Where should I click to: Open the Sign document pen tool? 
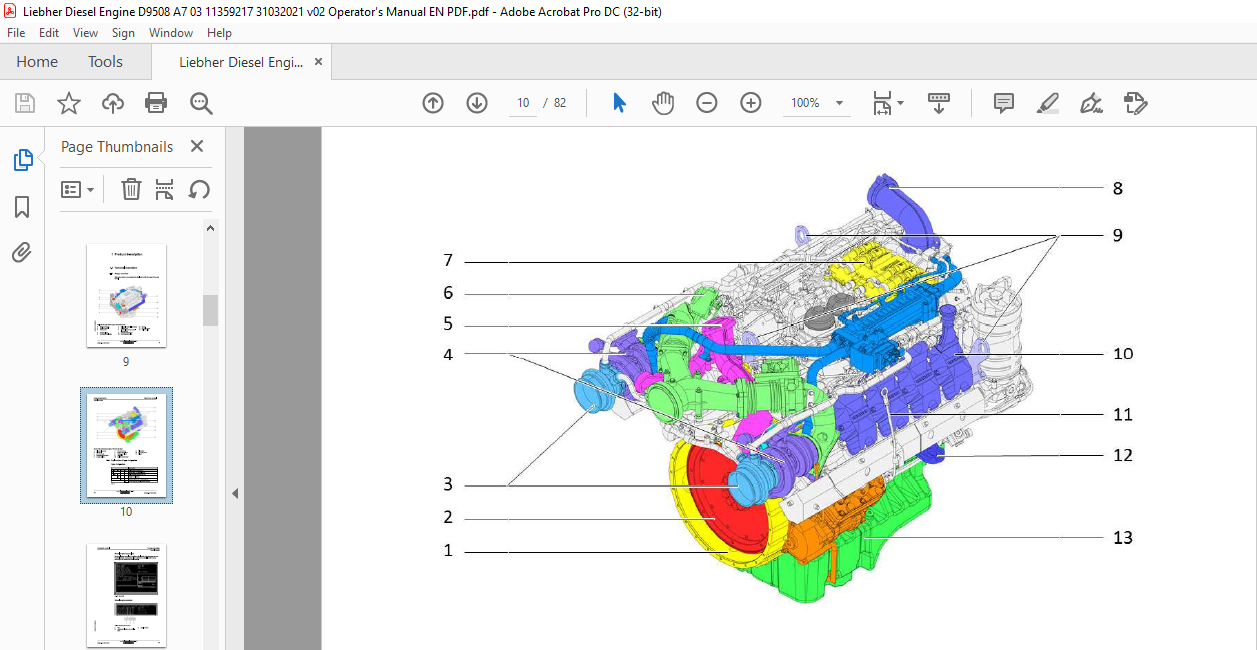pyautogui.click(x=1092, y=103)
